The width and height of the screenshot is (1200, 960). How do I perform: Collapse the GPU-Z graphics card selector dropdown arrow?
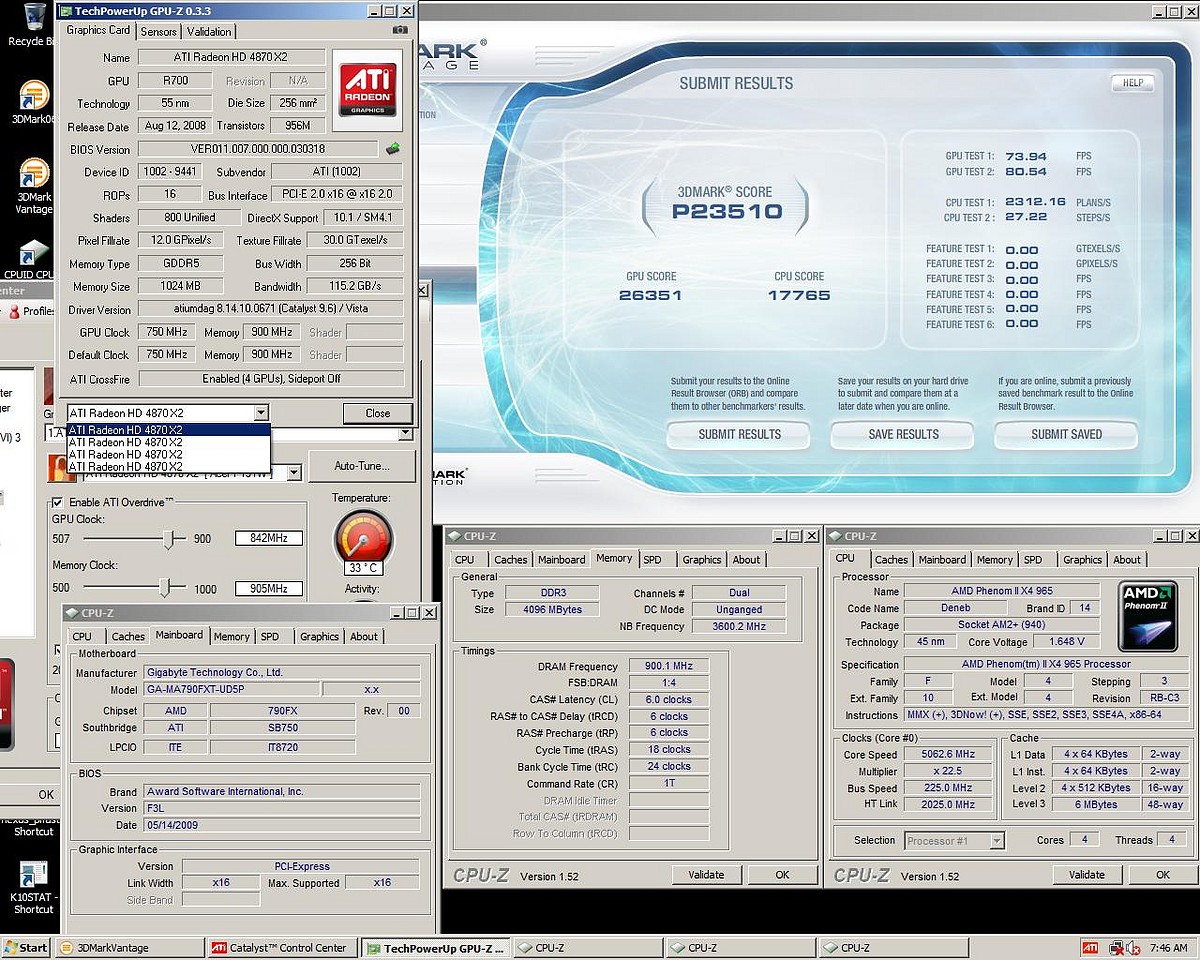pyautogui.click(x=260, y=413)
